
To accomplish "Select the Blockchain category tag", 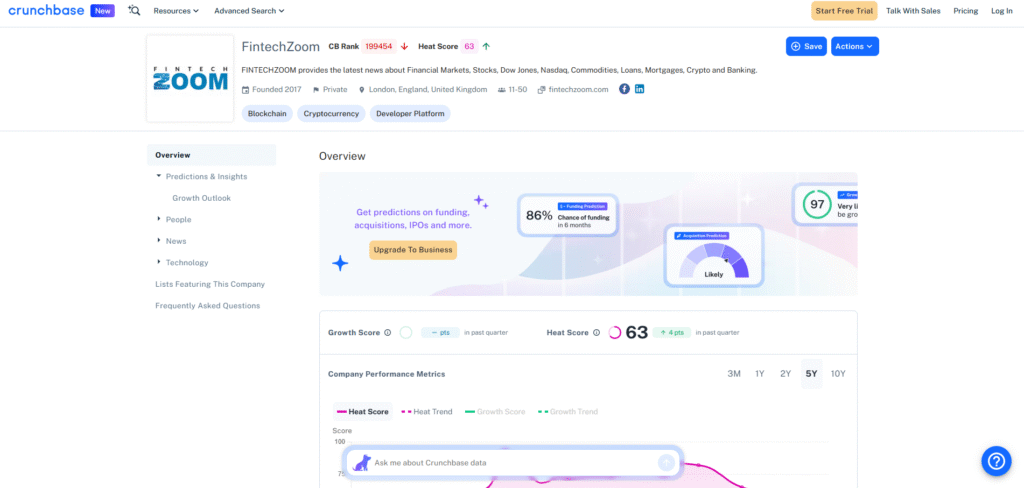I will coord(267,114).
